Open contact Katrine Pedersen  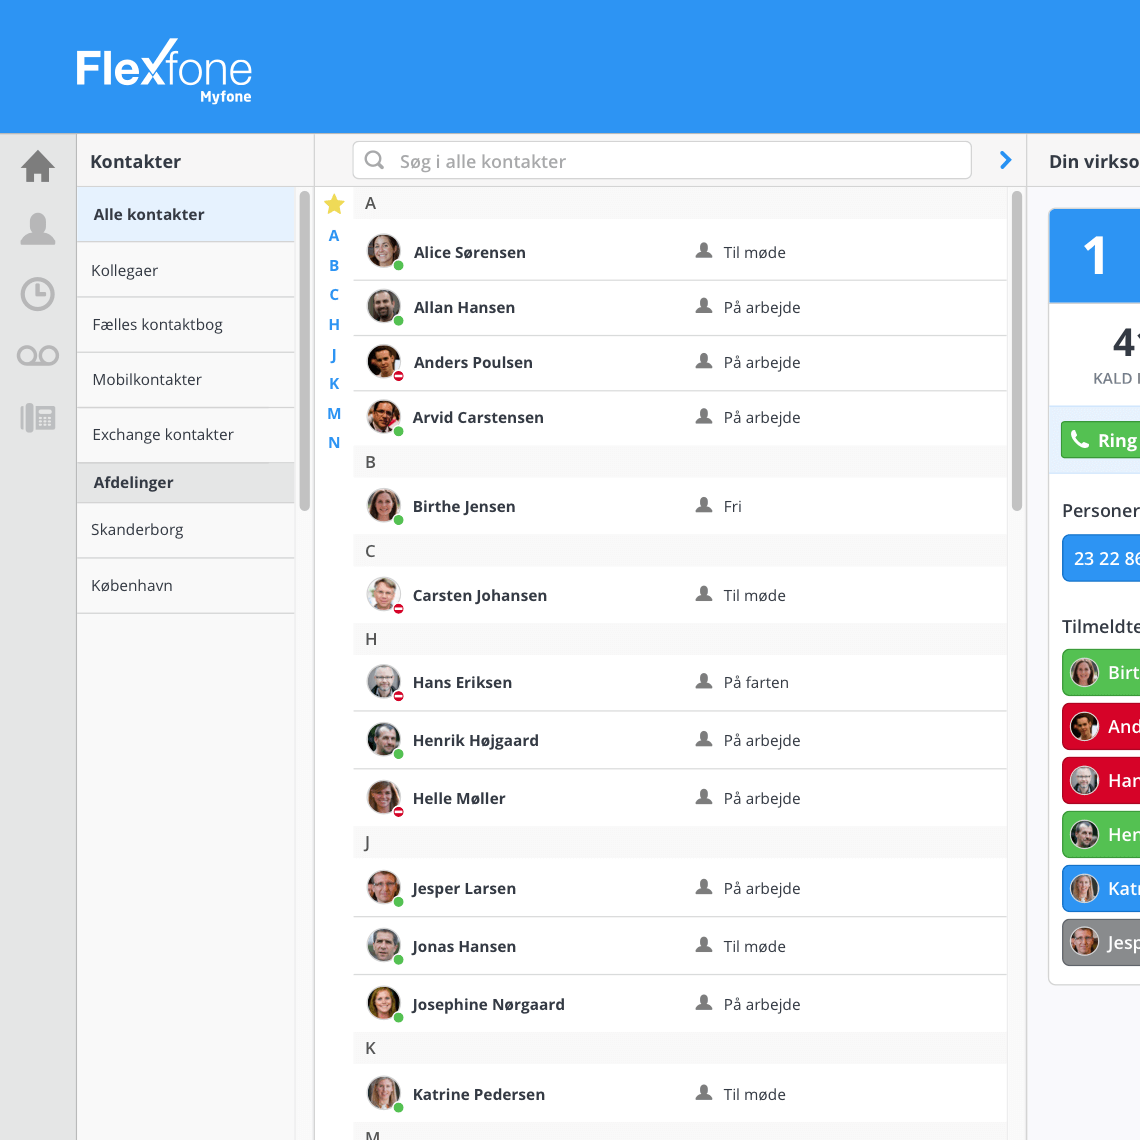point(680,1093)
